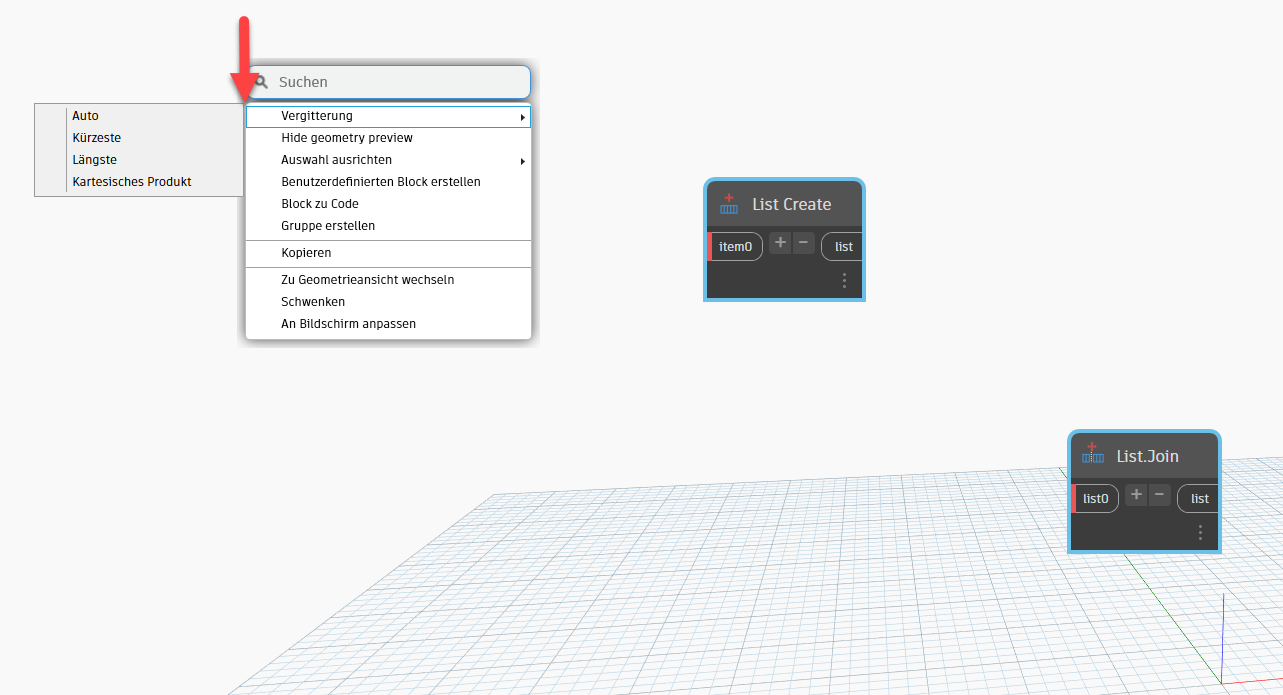Remove a list input from List.Join
1283x695 pixels.
1160,495
